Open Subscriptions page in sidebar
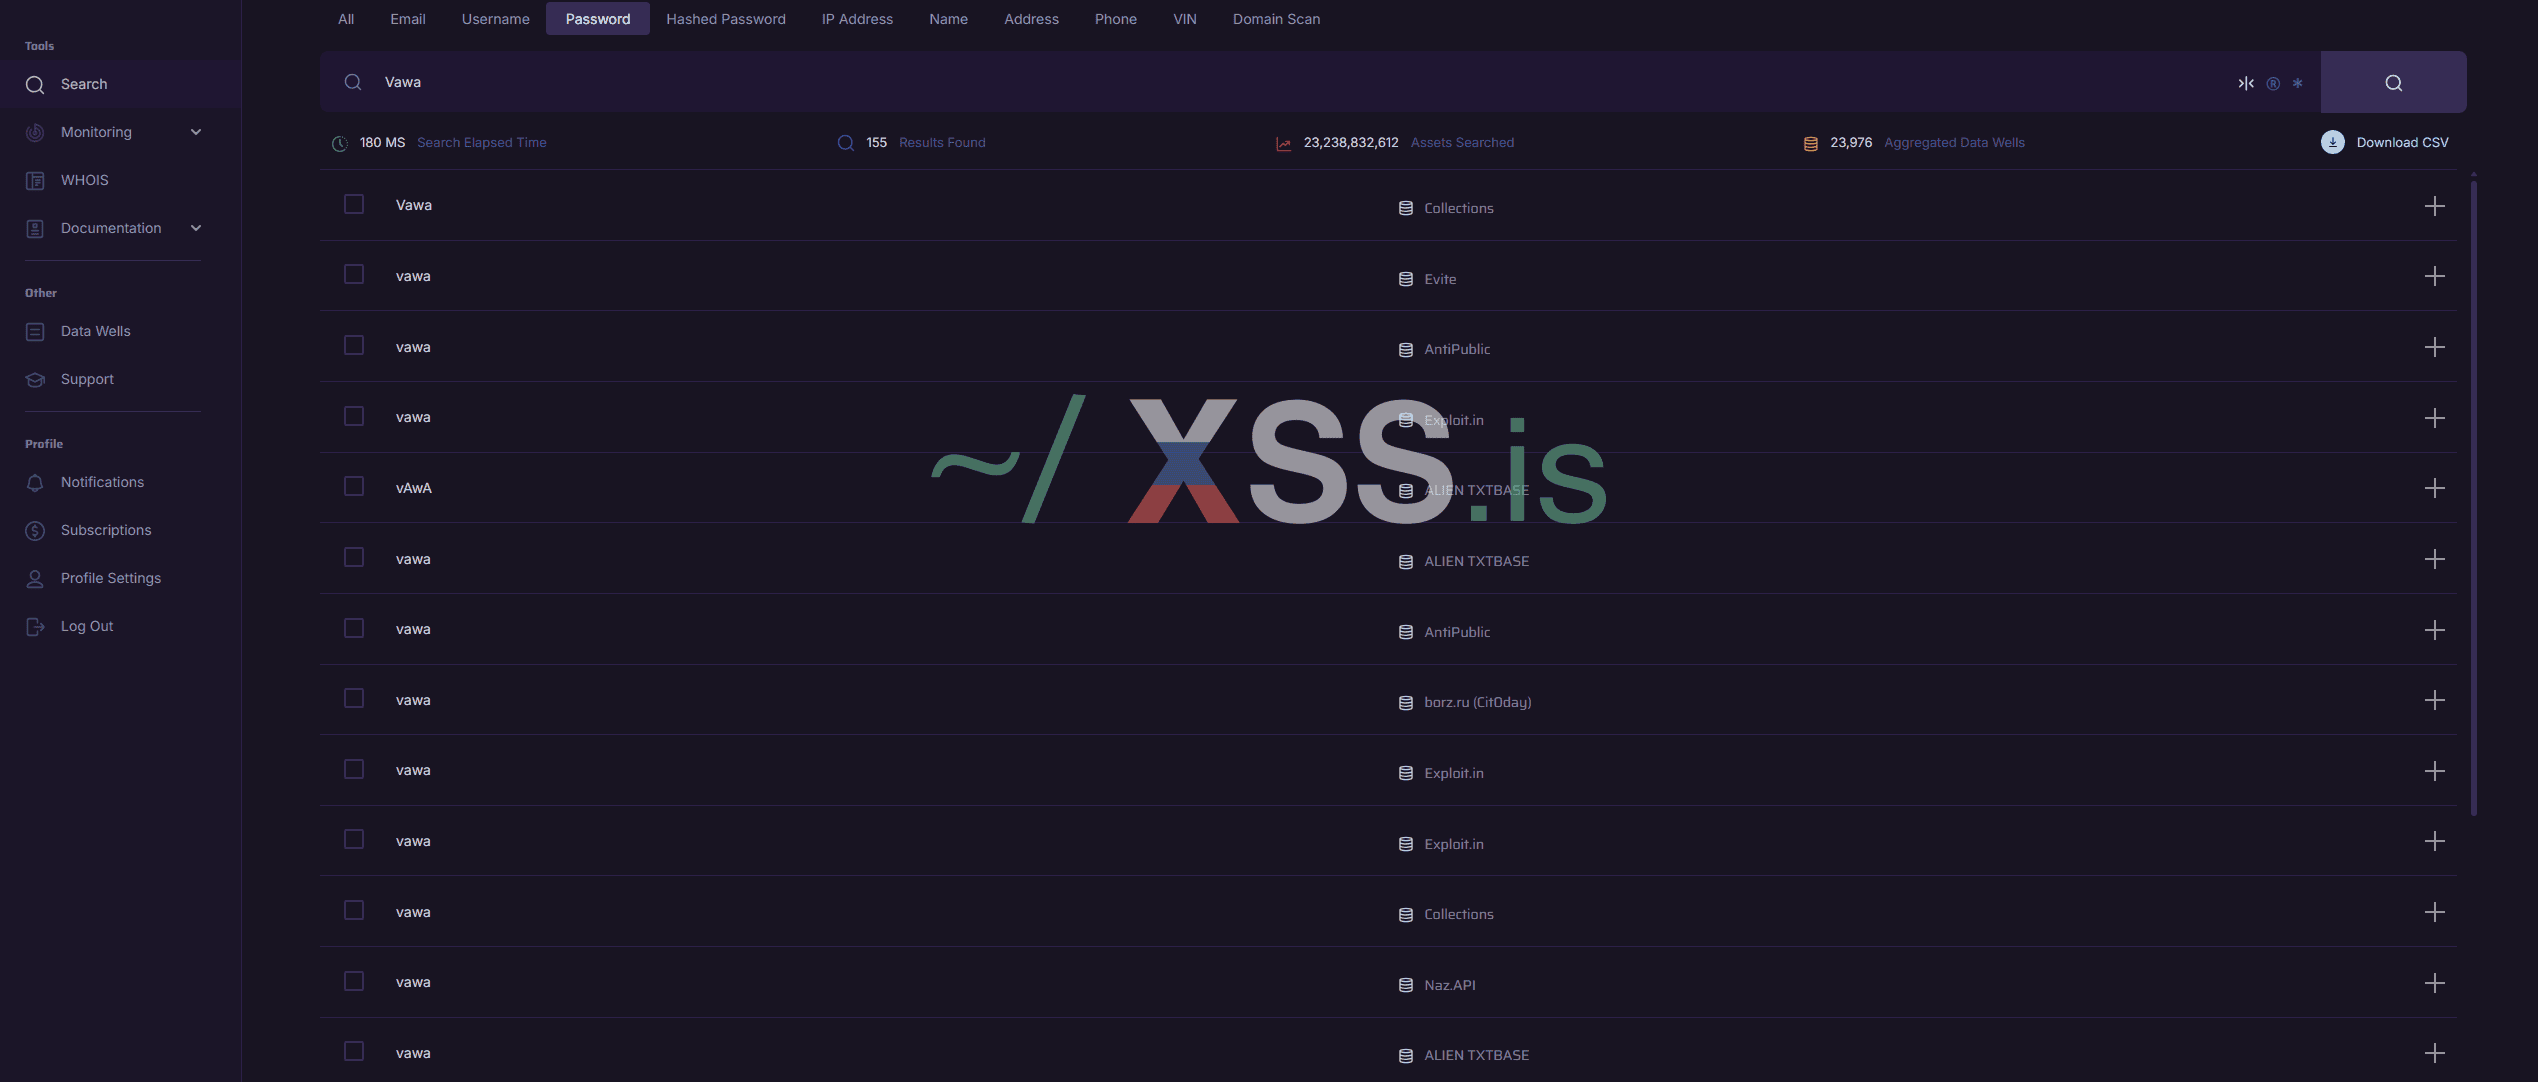 (x=106, y=530)
